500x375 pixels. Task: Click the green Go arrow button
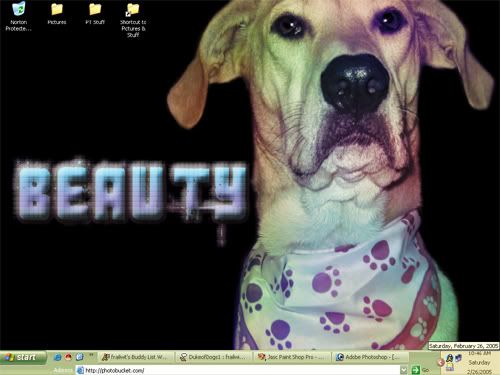[415, 370]
